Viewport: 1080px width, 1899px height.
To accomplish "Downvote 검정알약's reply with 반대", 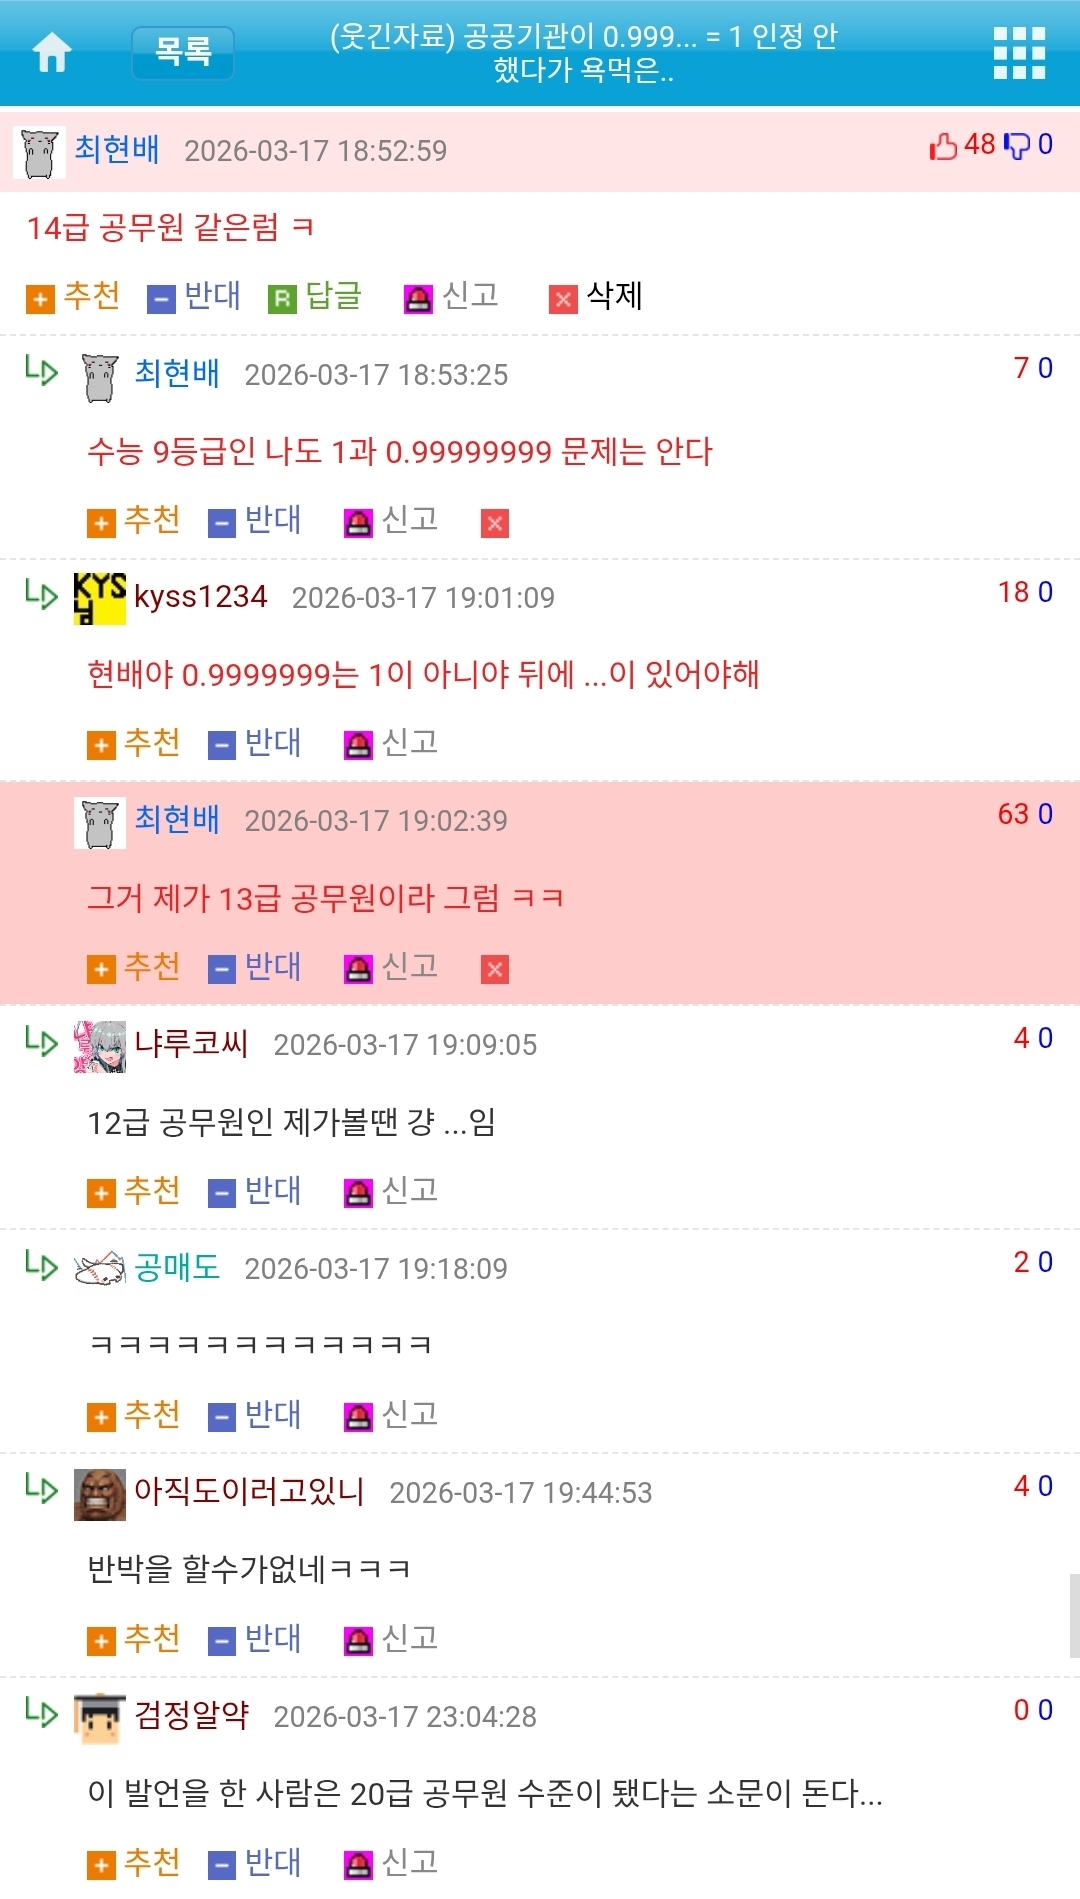I will (x=255, y=1863).
